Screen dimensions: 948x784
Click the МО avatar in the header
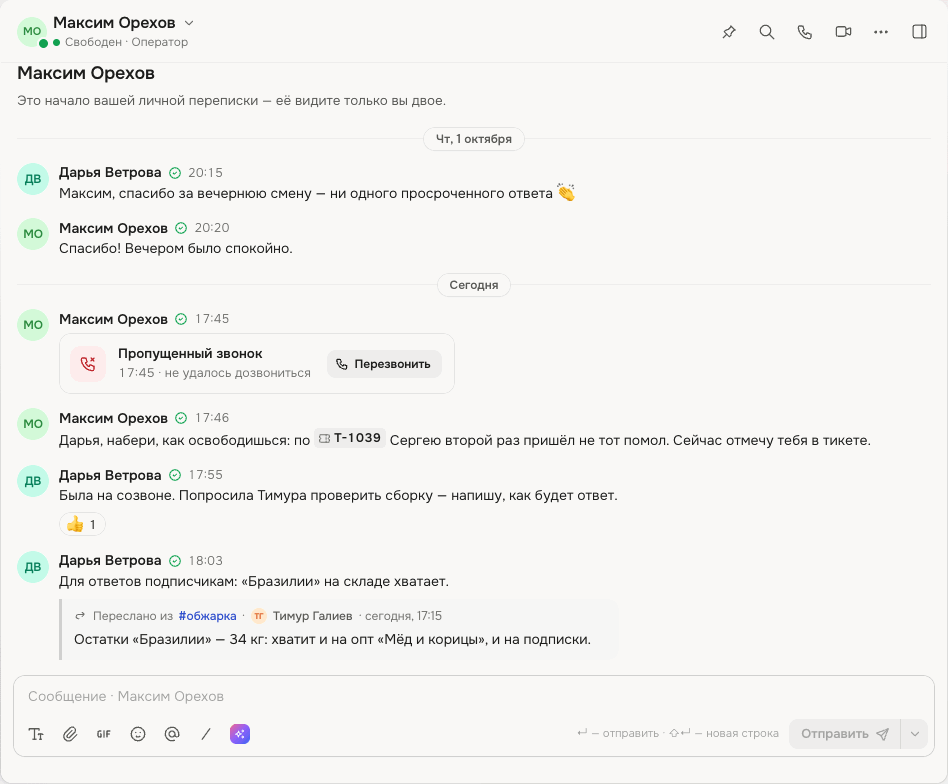click(32, 31)
